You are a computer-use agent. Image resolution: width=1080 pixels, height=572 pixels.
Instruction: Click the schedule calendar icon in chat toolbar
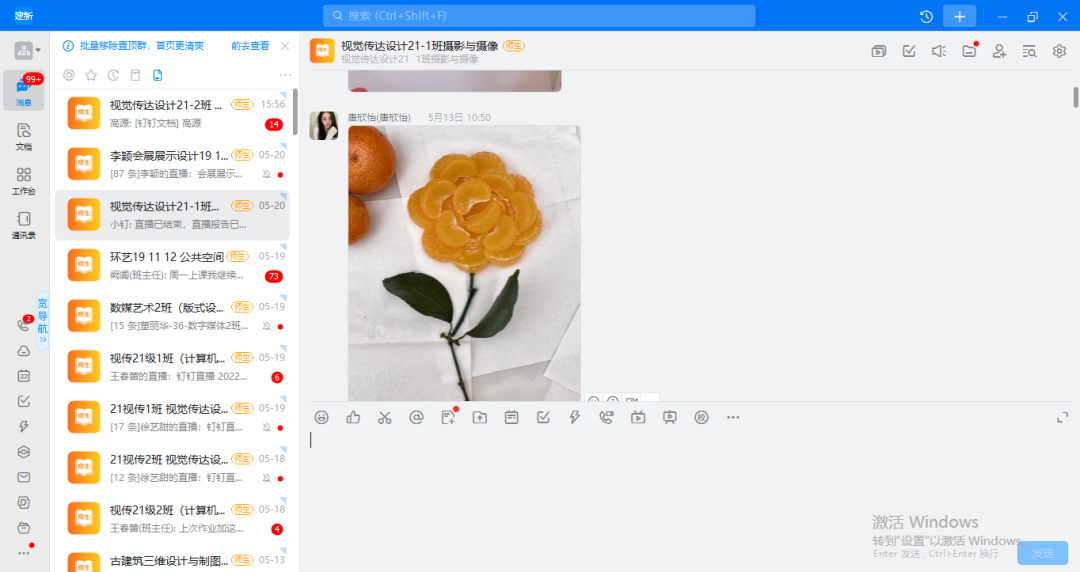tap(511, 417)
